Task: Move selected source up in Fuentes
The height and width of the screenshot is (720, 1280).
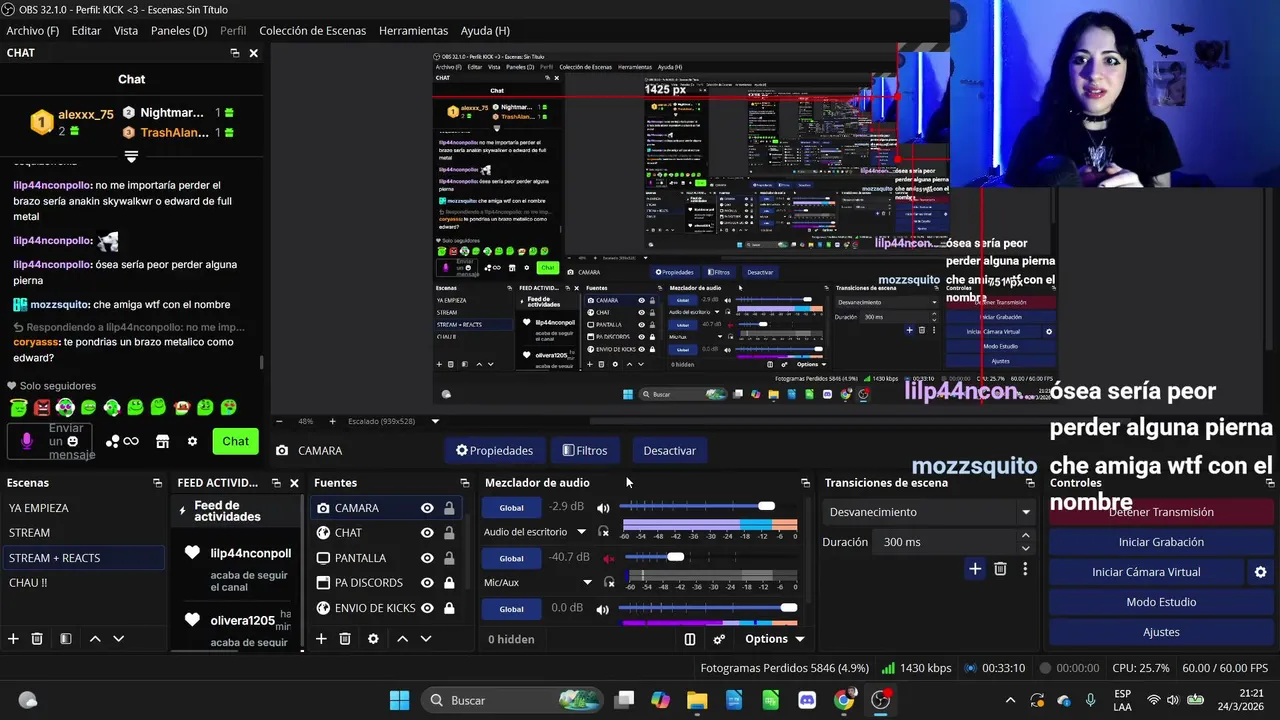Action: pos(402,639)
